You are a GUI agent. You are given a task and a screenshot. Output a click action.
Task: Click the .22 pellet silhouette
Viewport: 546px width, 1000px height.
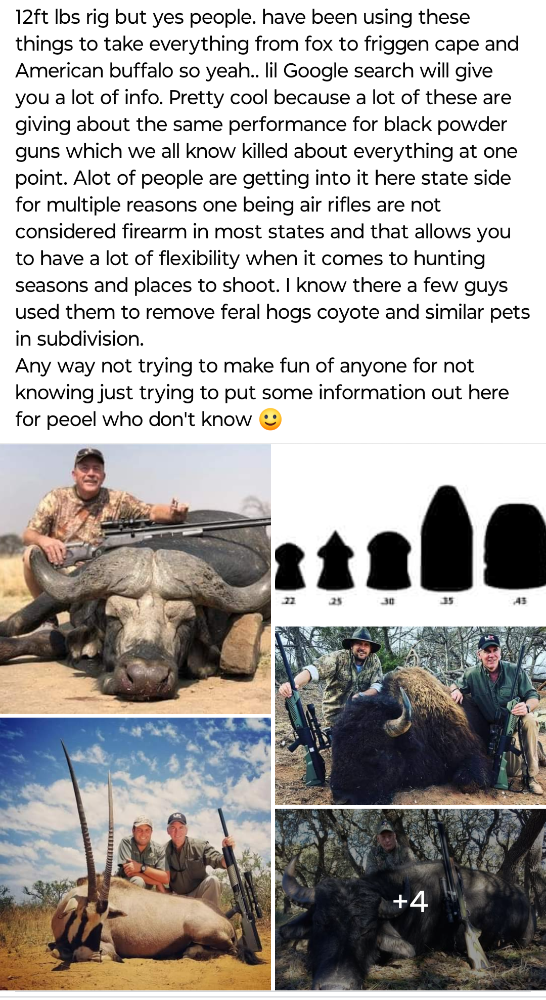290,566
